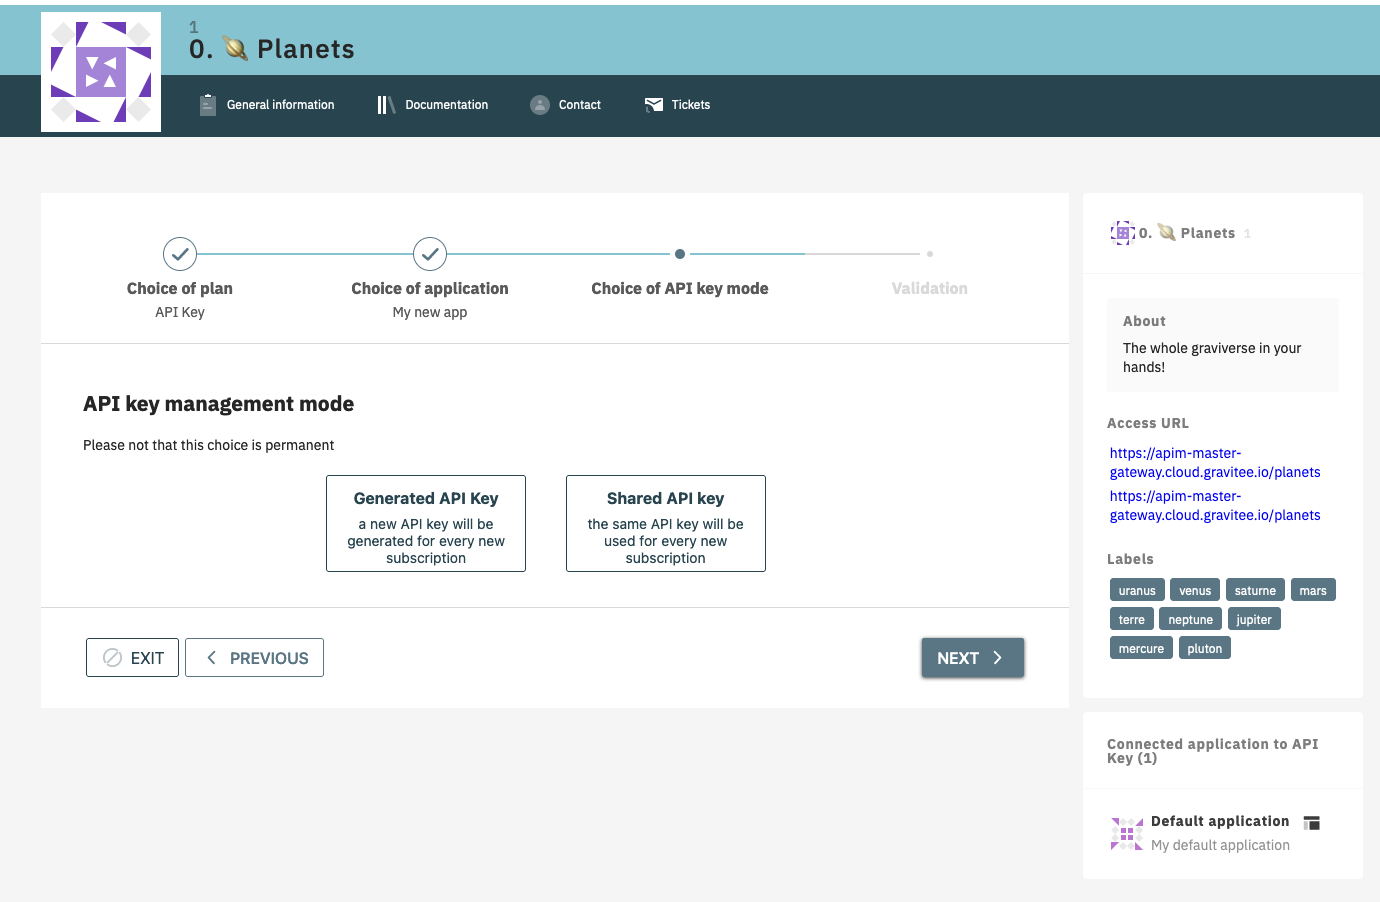Click the pluton label chip
Image resolution: width=1380 pixels, height=902 pixels.
(x=1205, y=647)
